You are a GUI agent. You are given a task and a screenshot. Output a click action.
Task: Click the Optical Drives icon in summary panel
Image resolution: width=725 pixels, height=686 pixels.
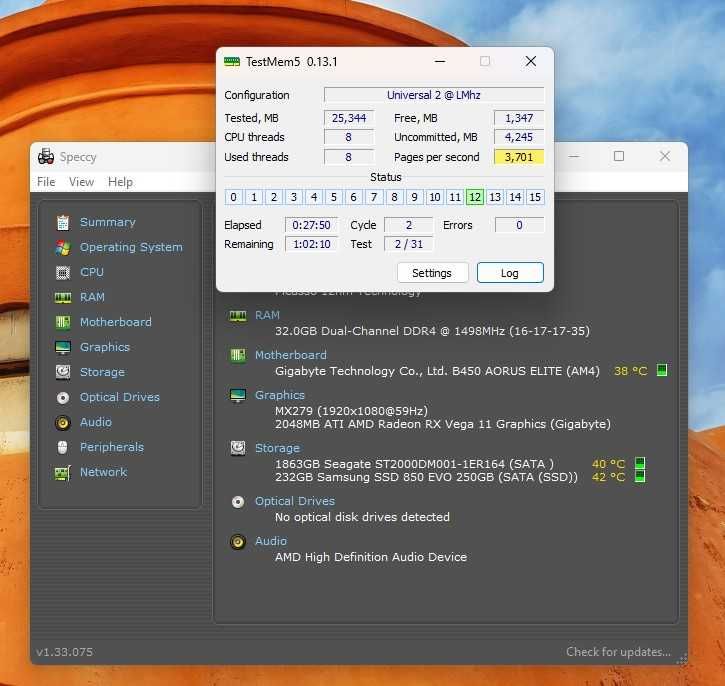point(238,502)
